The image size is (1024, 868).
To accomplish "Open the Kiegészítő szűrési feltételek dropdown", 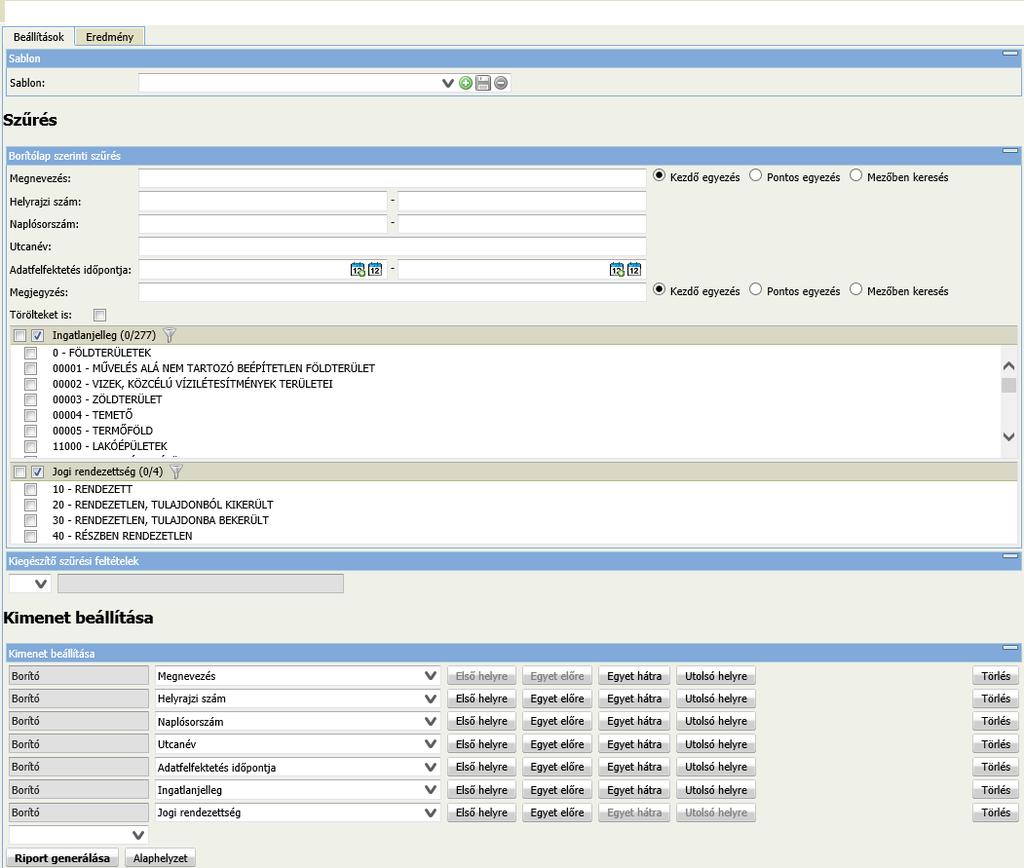I will [x=41, y=583].
